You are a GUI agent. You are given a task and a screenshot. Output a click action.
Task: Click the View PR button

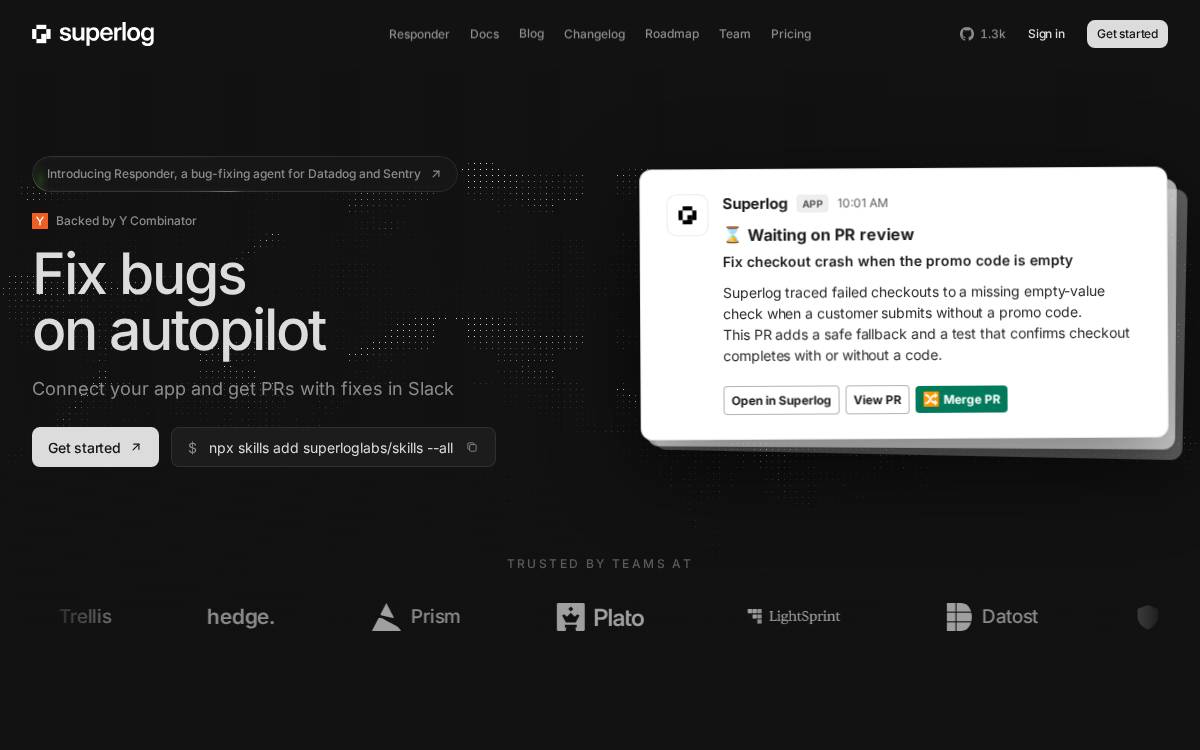877,400
